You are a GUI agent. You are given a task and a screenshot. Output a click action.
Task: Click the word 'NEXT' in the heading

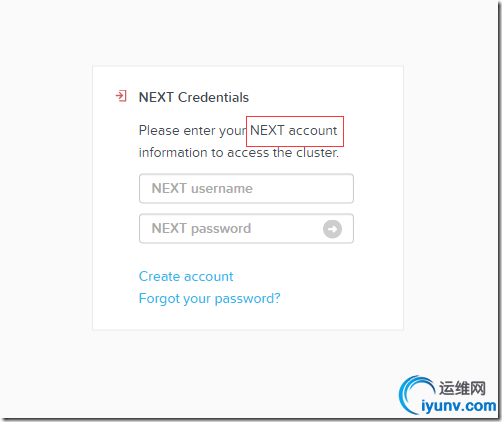coord(156,97)
